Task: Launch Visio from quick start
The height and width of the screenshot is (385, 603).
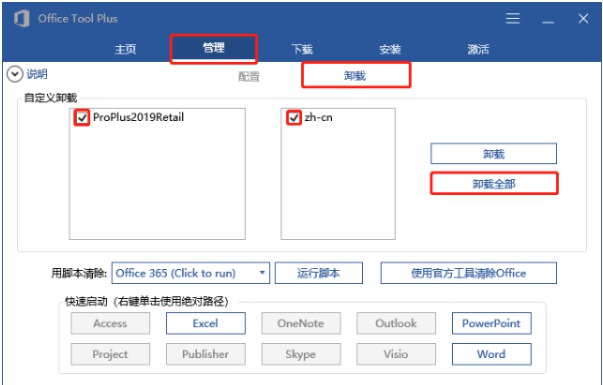Action: coord(396,354)
